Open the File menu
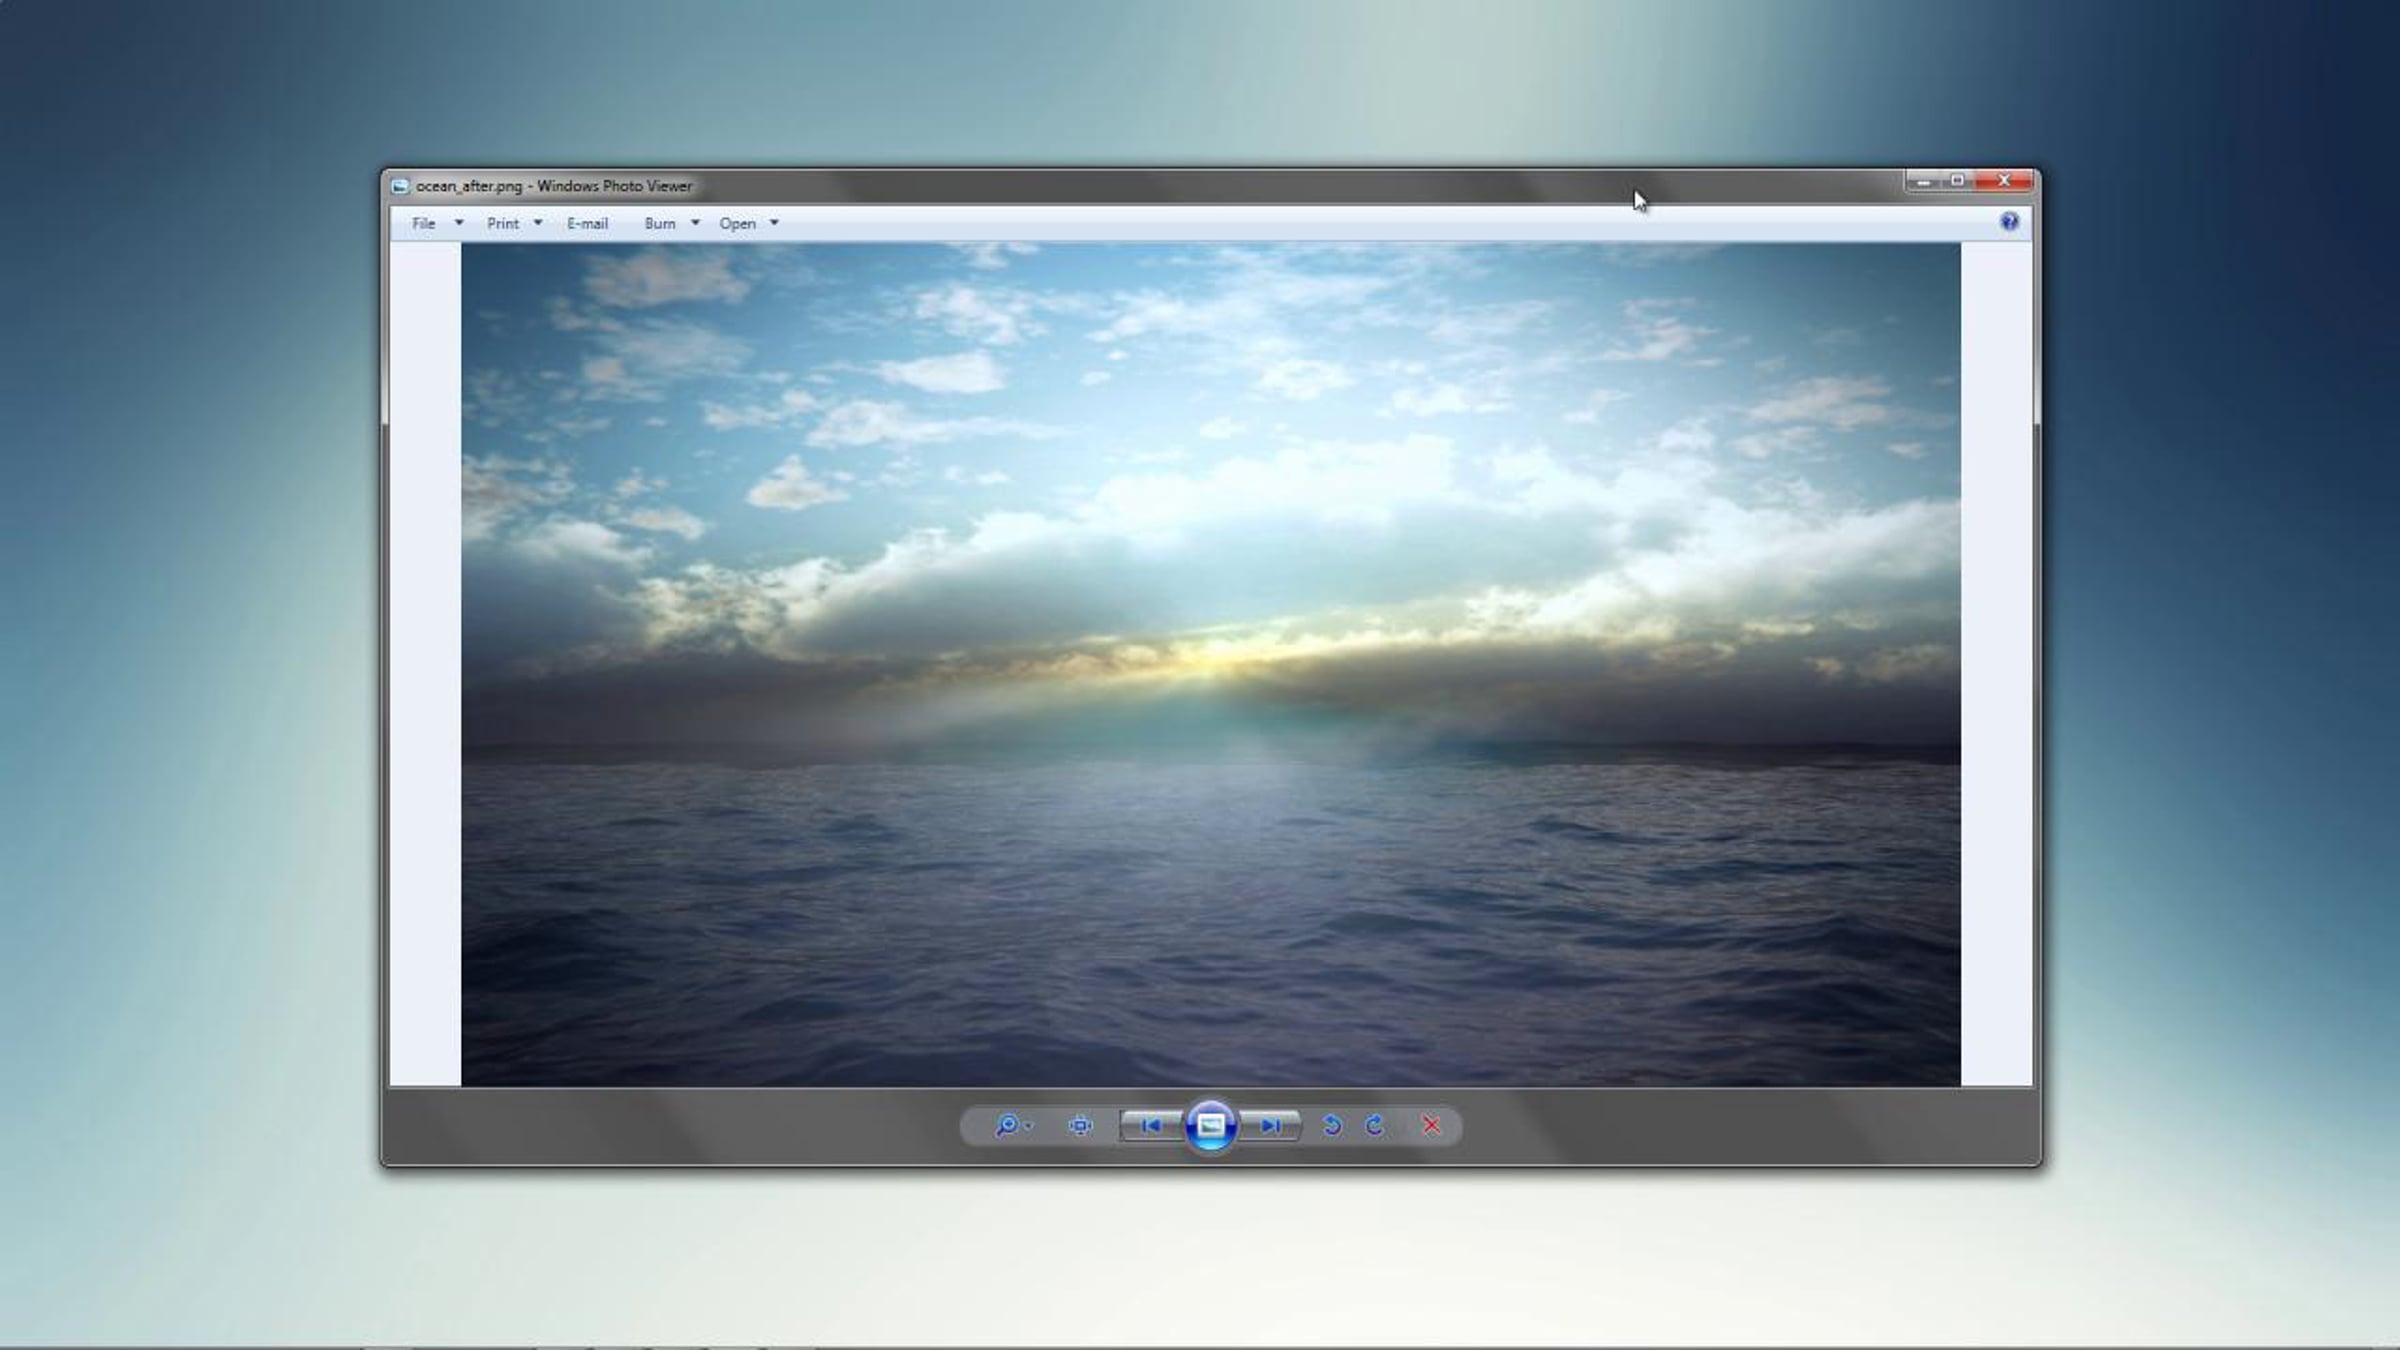 pos(424,223)
